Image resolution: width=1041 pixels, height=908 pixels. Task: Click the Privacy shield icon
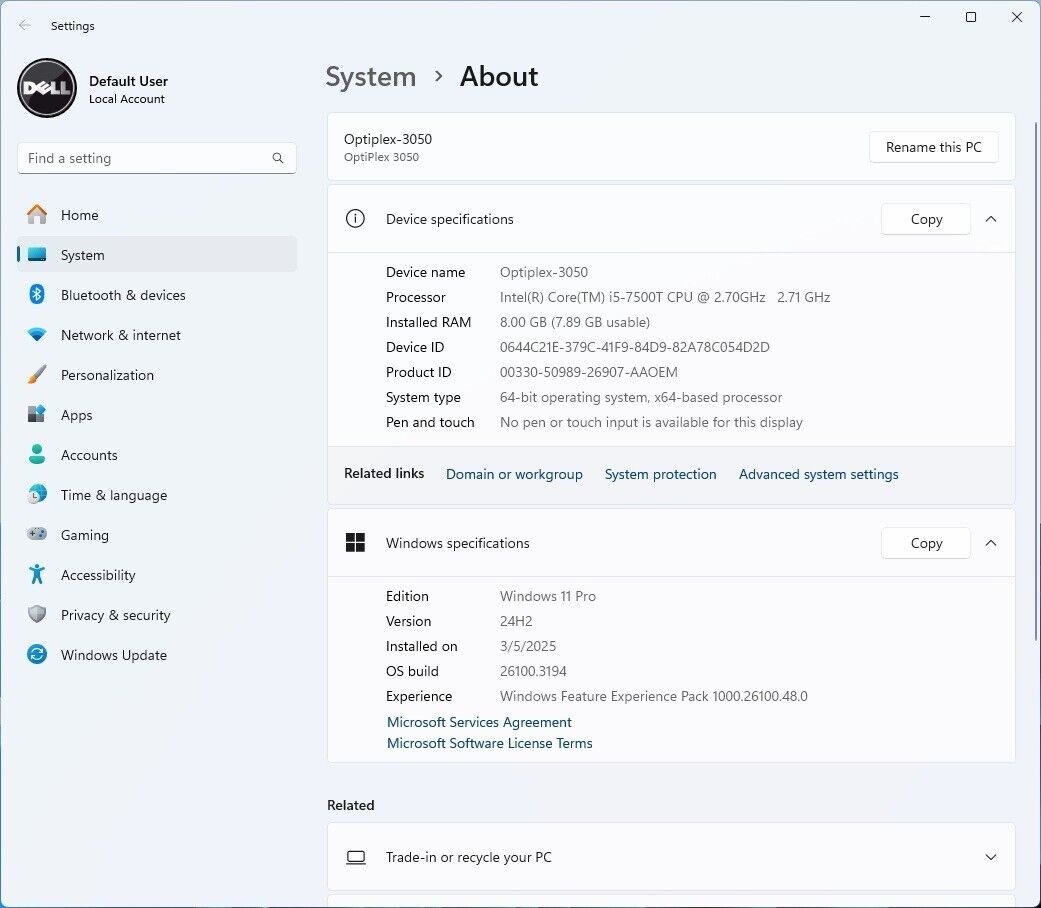(37, 614)
